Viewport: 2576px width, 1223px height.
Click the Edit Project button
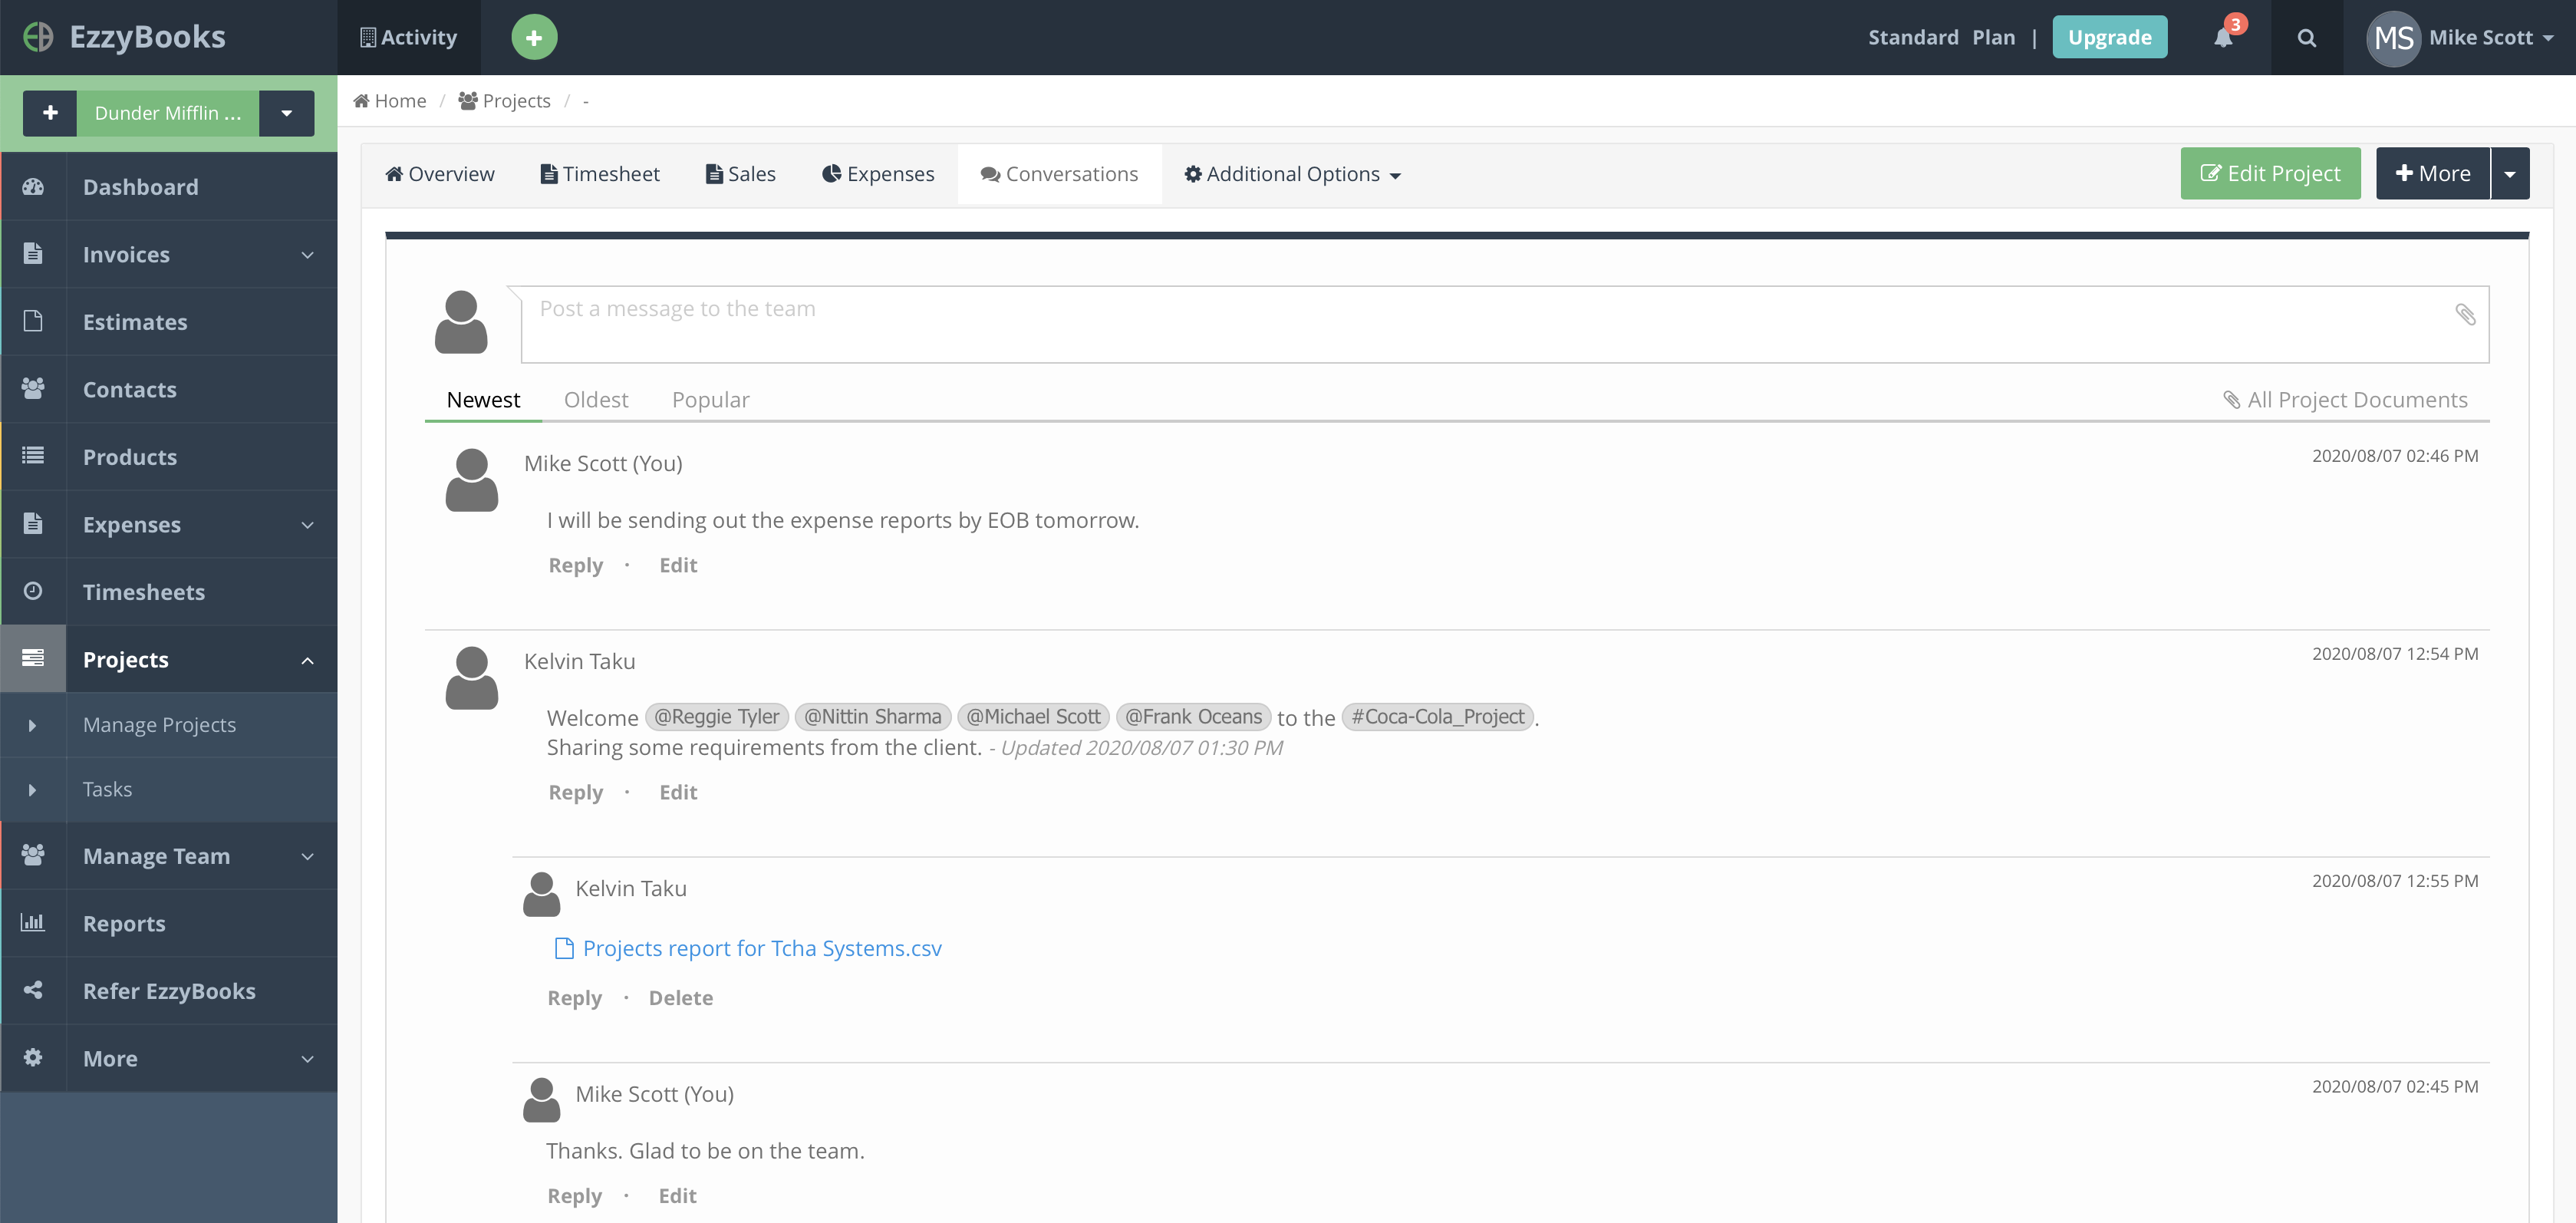coord(2269,174)
